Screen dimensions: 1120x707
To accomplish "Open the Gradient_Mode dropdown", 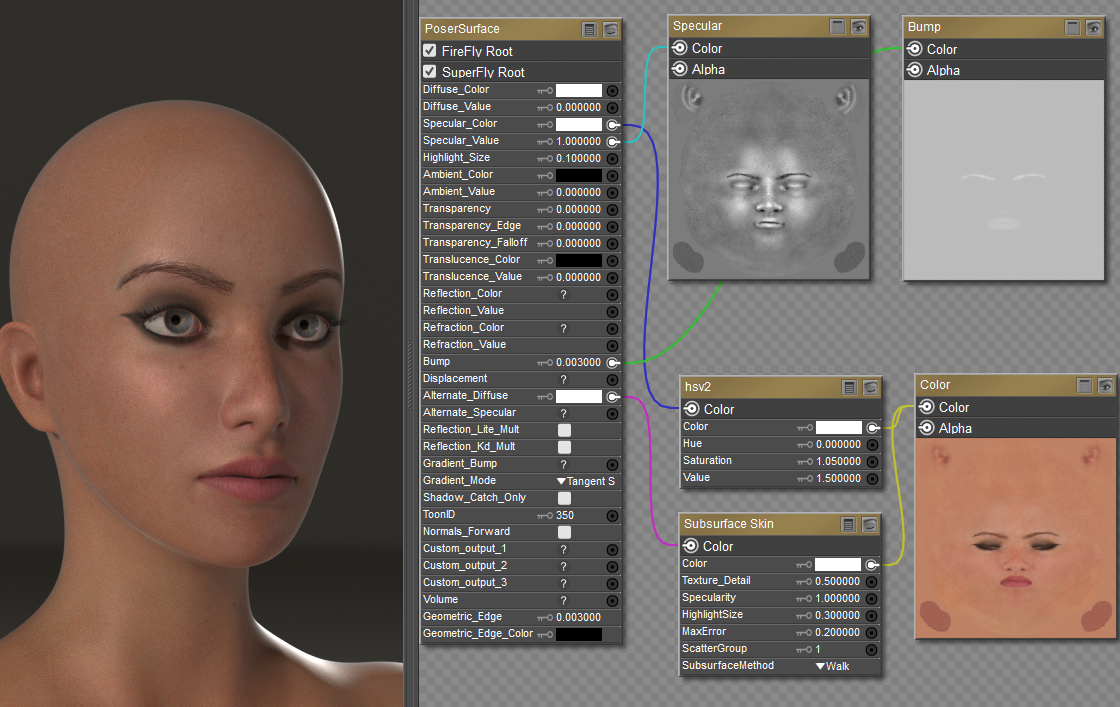I will click(586, 481).
